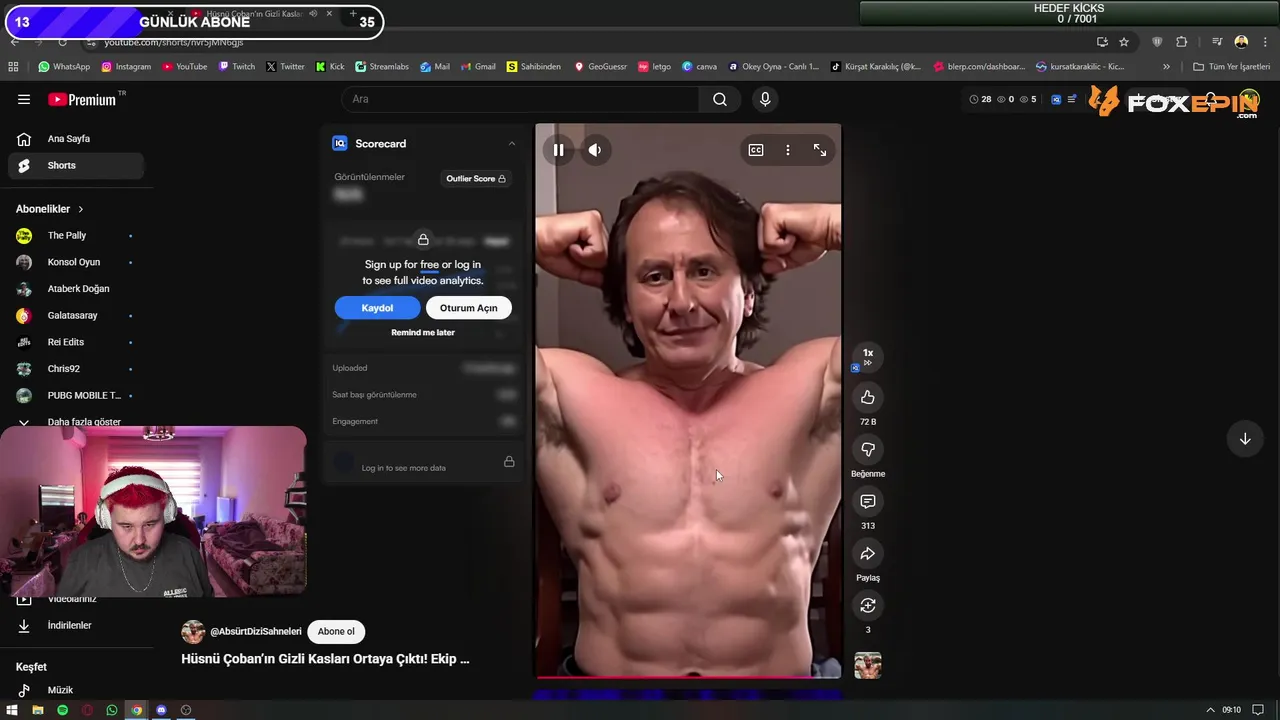Open the remix button
Viewport: 1280px width, 720px height.
click(868, 605)
